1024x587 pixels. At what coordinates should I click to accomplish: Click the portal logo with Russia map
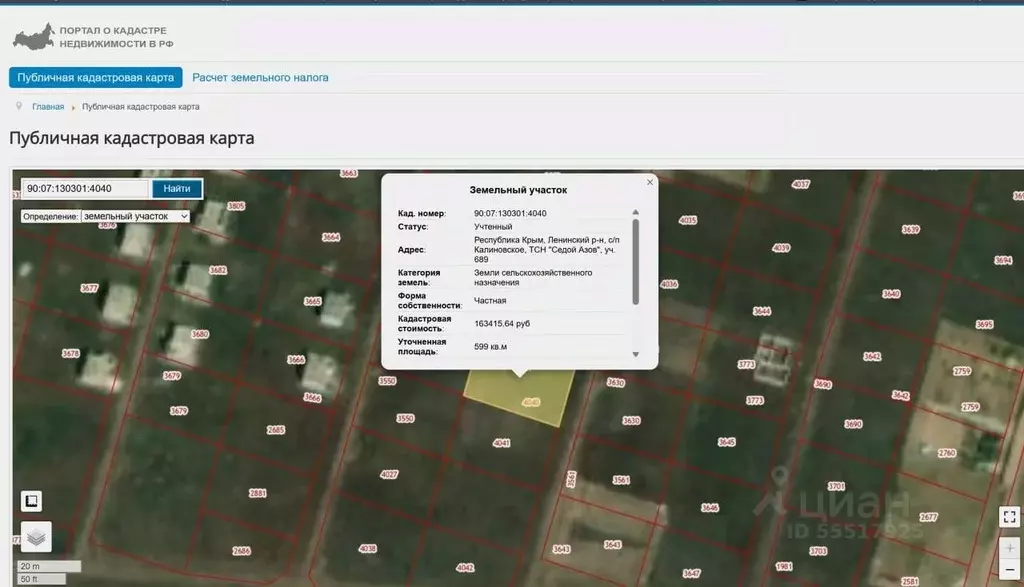pos(32,39)
